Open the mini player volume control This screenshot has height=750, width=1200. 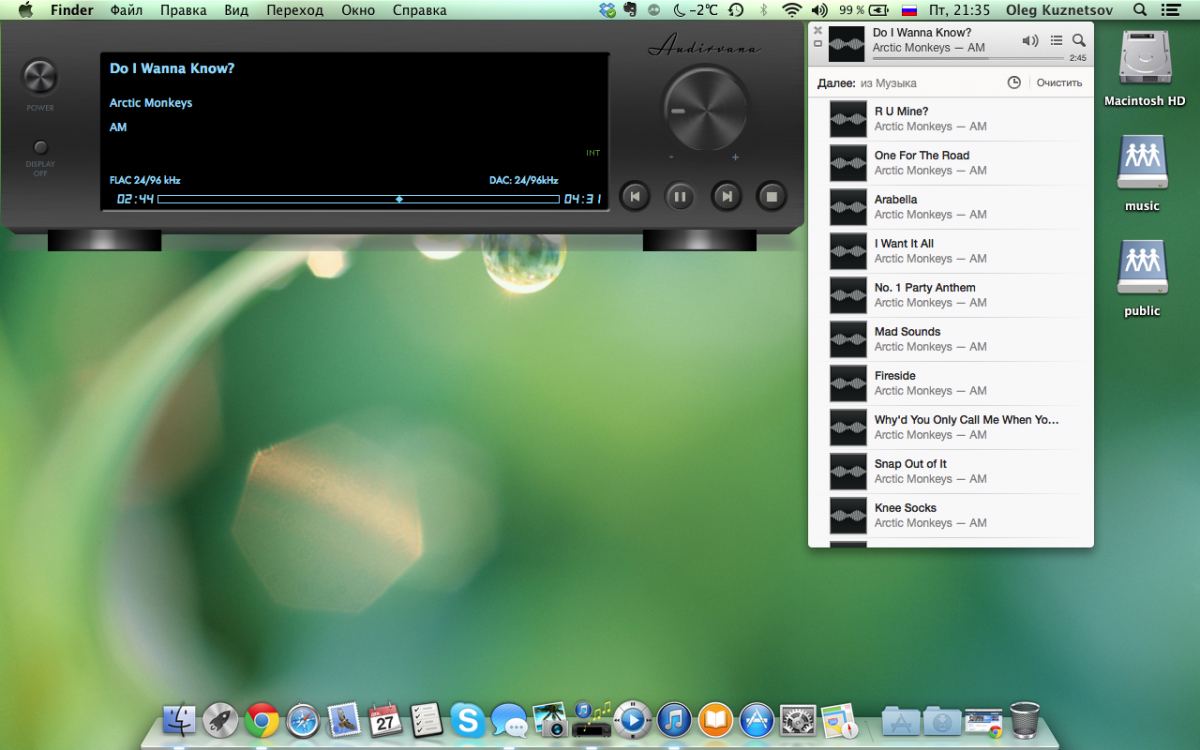[x=1030, y=40]
